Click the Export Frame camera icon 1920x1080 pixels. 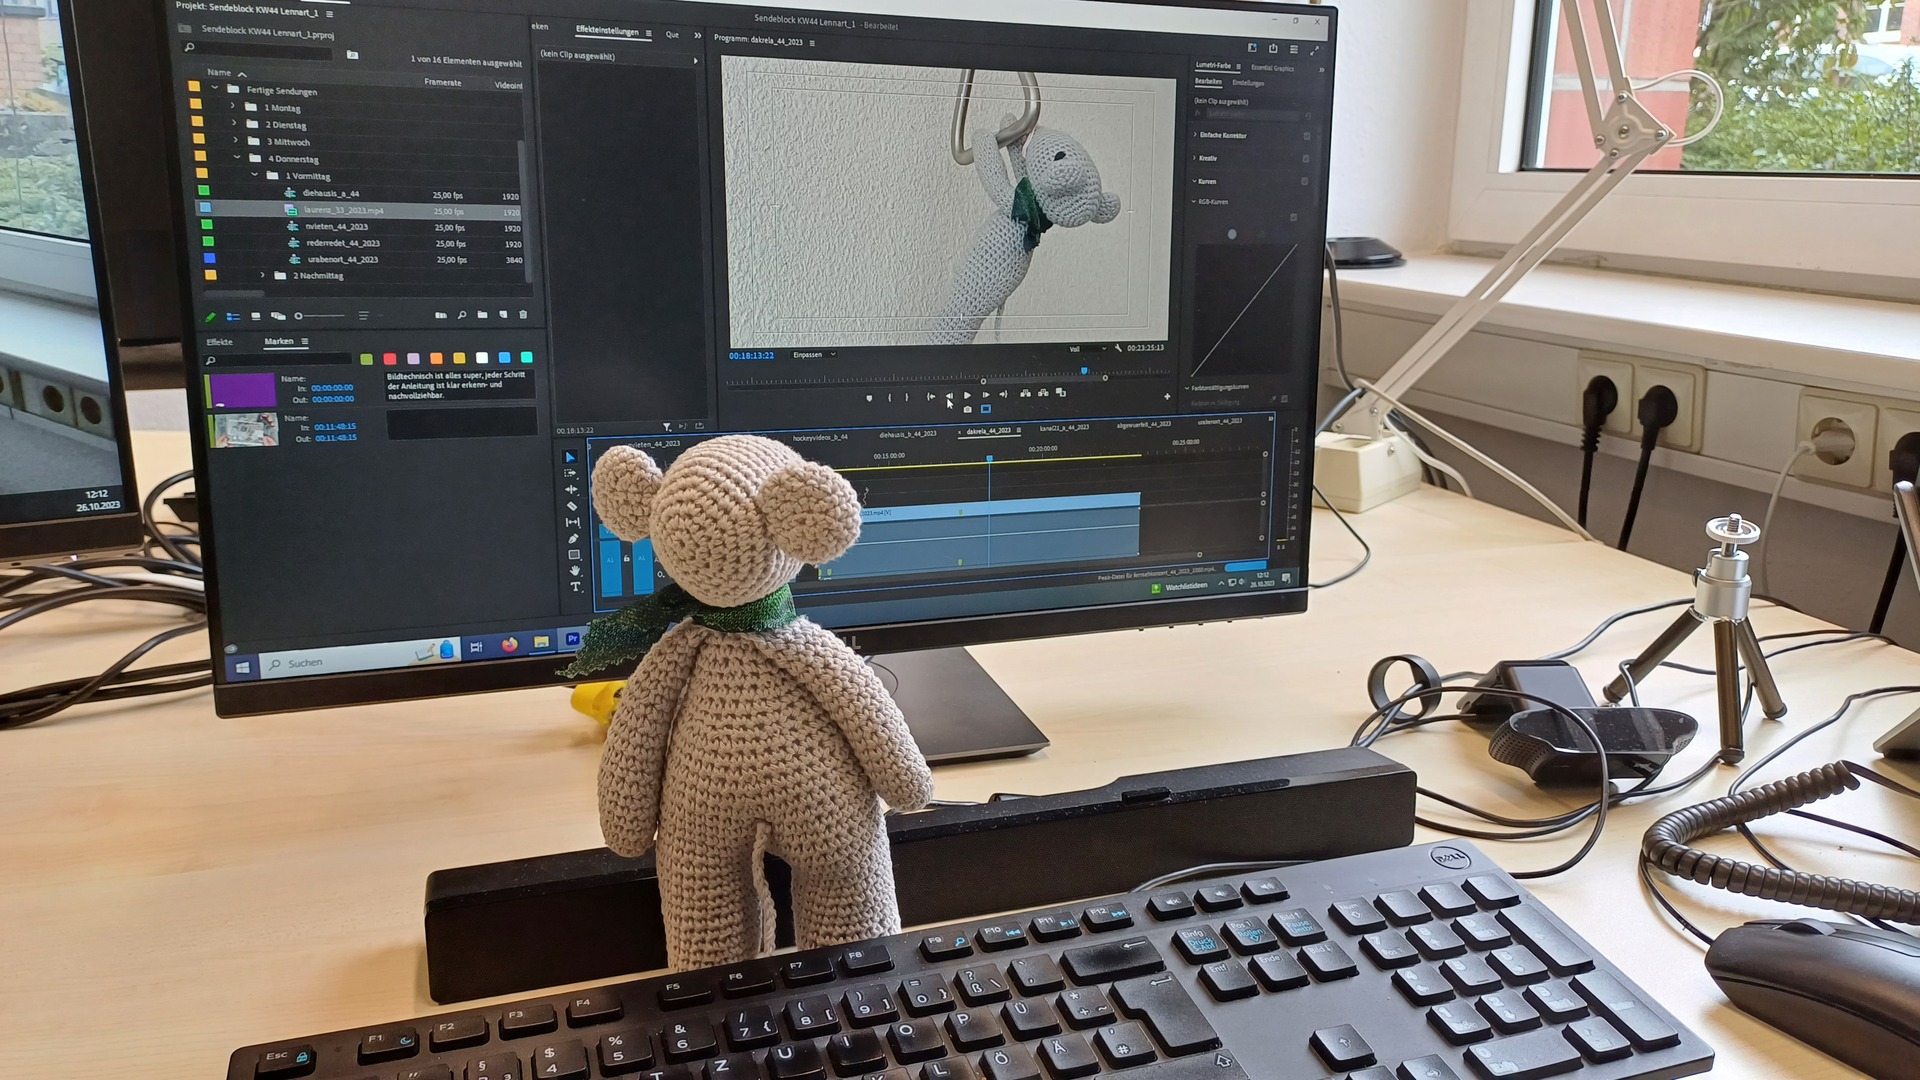pos(967,409)
